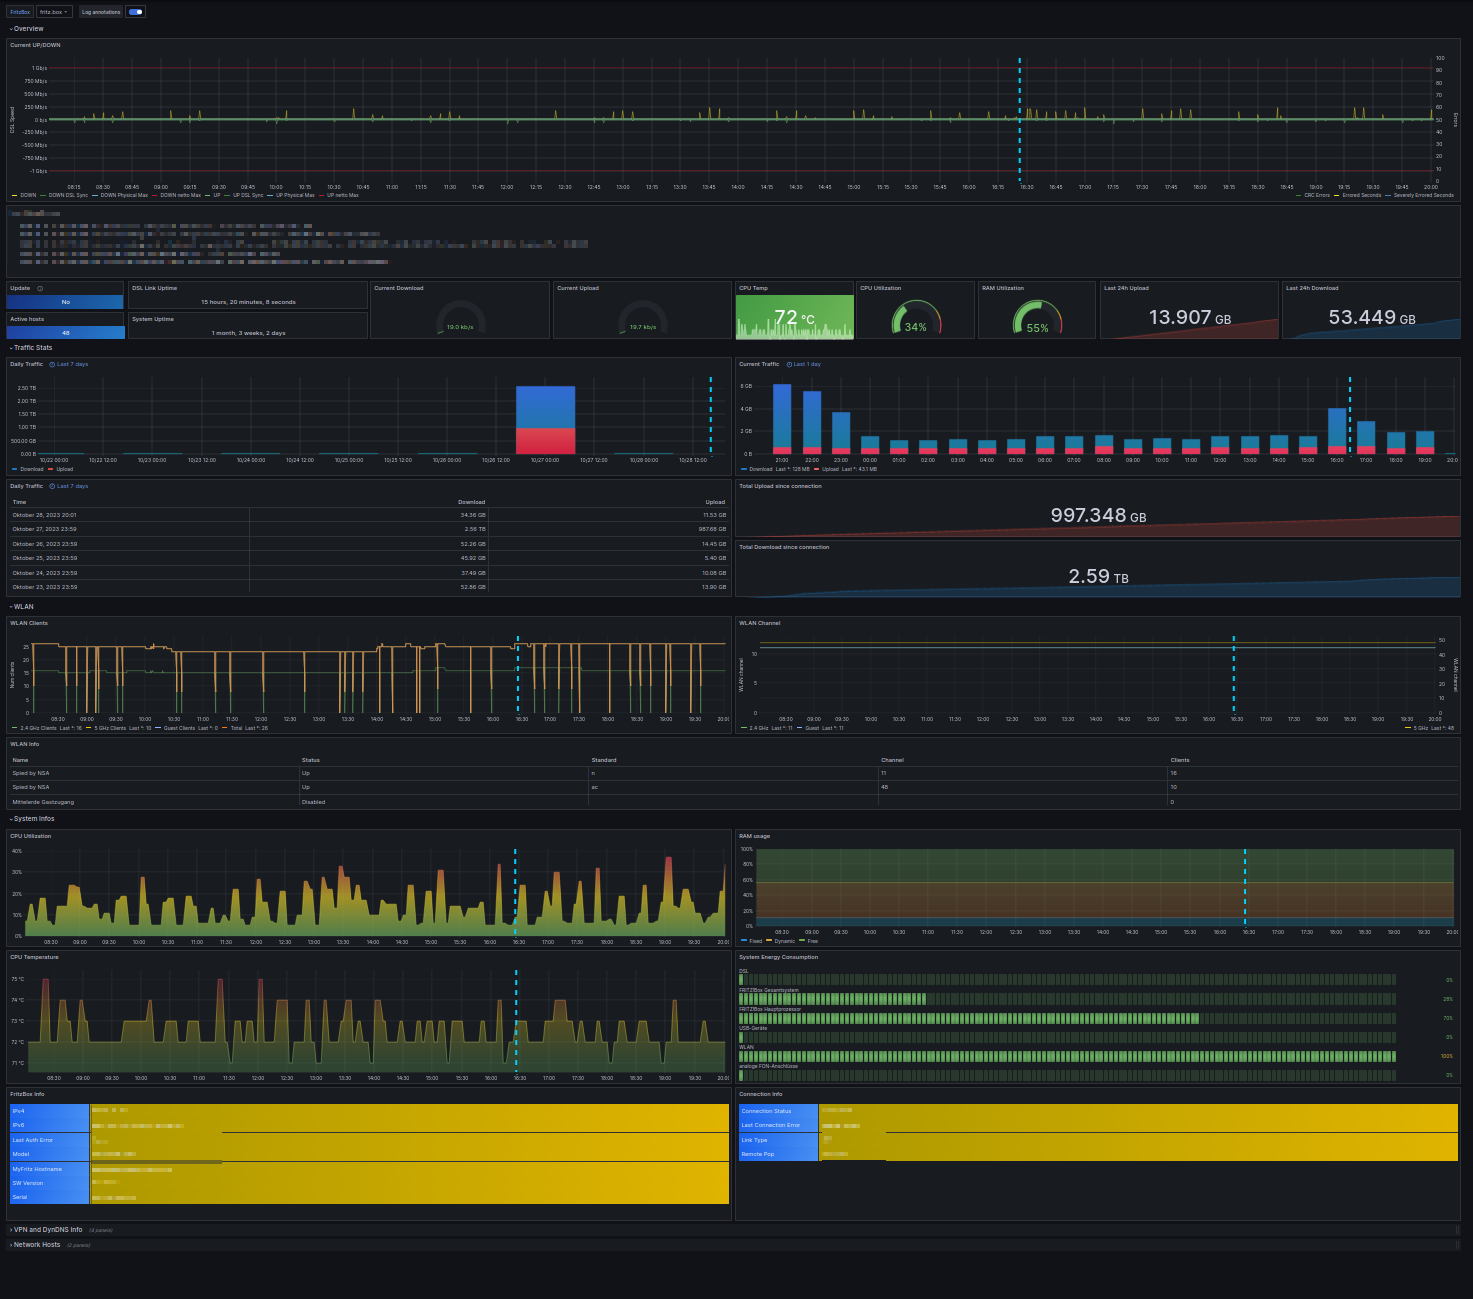Viewport: 1473px width, 1299px height.
Task: Open the CPU Utilization graph panel title
Action: click(x=30, y=836)
